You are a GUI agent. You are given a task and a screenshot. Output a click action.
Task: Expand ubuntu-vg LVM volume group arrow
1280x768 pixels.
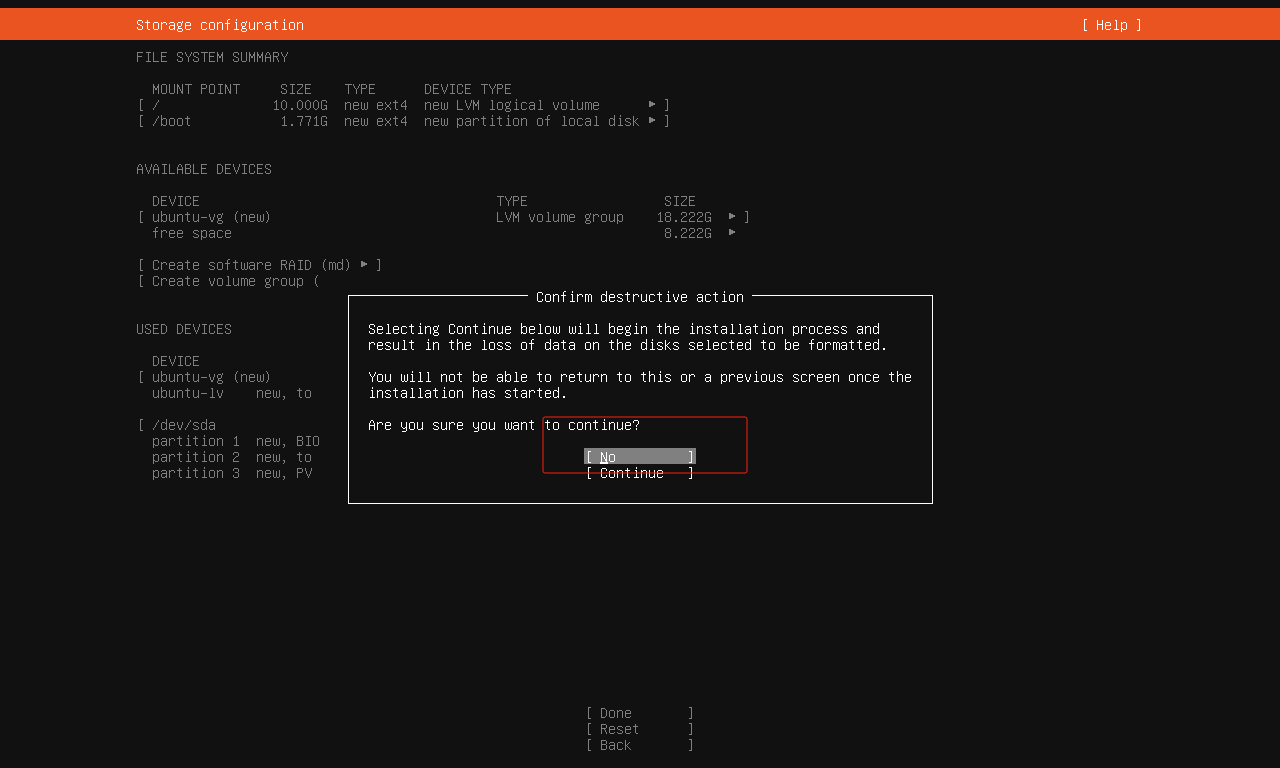click(x=732, y=217)
